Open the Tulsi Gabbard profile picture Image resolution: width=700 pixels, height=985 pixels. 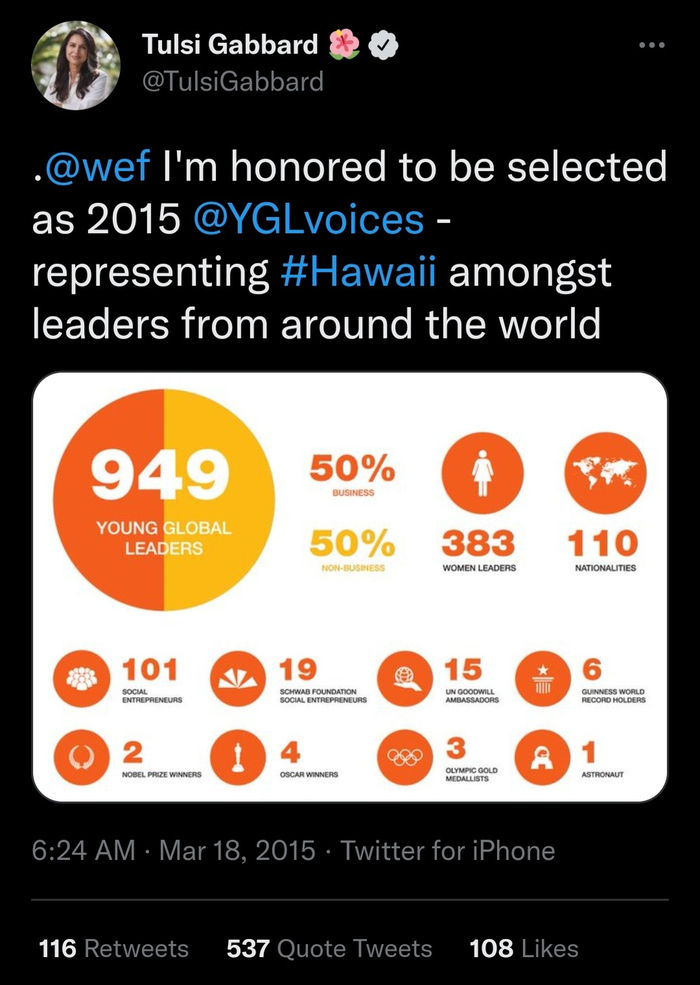point(75,66)
